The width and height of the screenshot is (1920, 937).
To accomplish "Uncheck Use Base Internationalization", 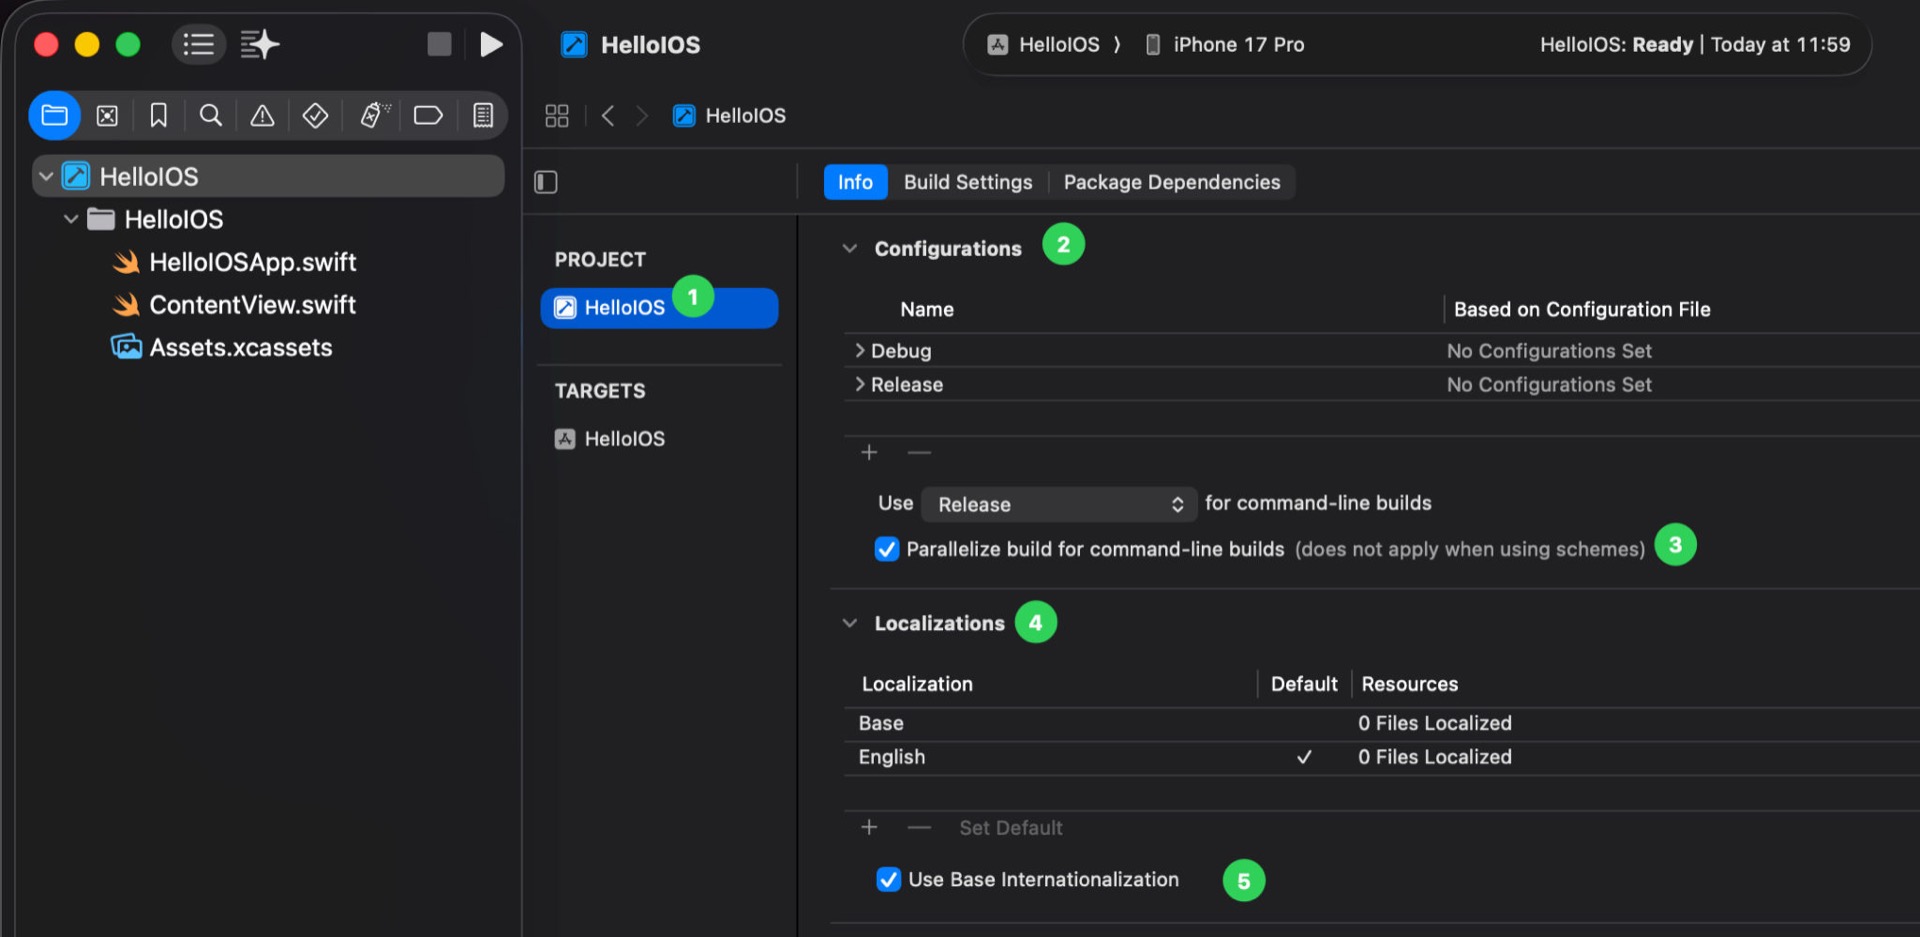I will (888, 879).
